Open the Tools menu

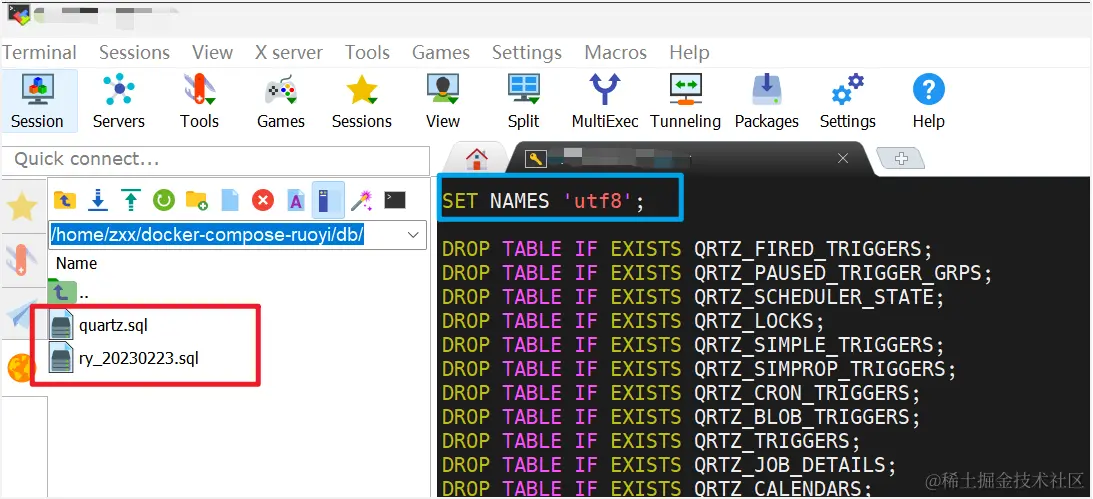(367, 53)
